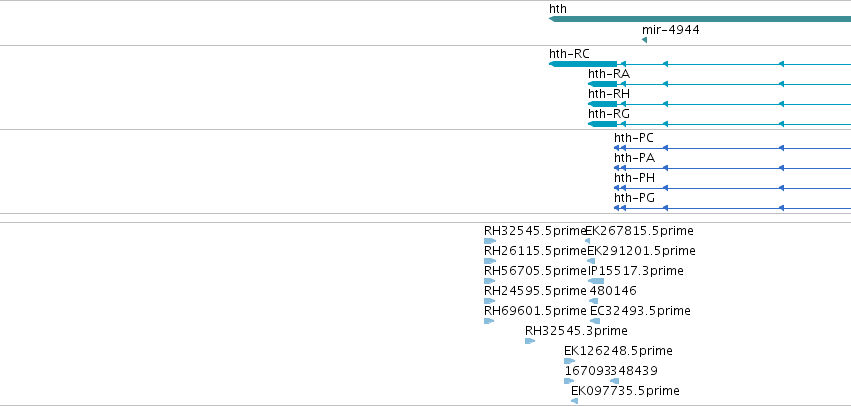Screen dimensions: 851x406
Task: Click the mir-4944 gene arrow glyph
Action: click(644, 40)
